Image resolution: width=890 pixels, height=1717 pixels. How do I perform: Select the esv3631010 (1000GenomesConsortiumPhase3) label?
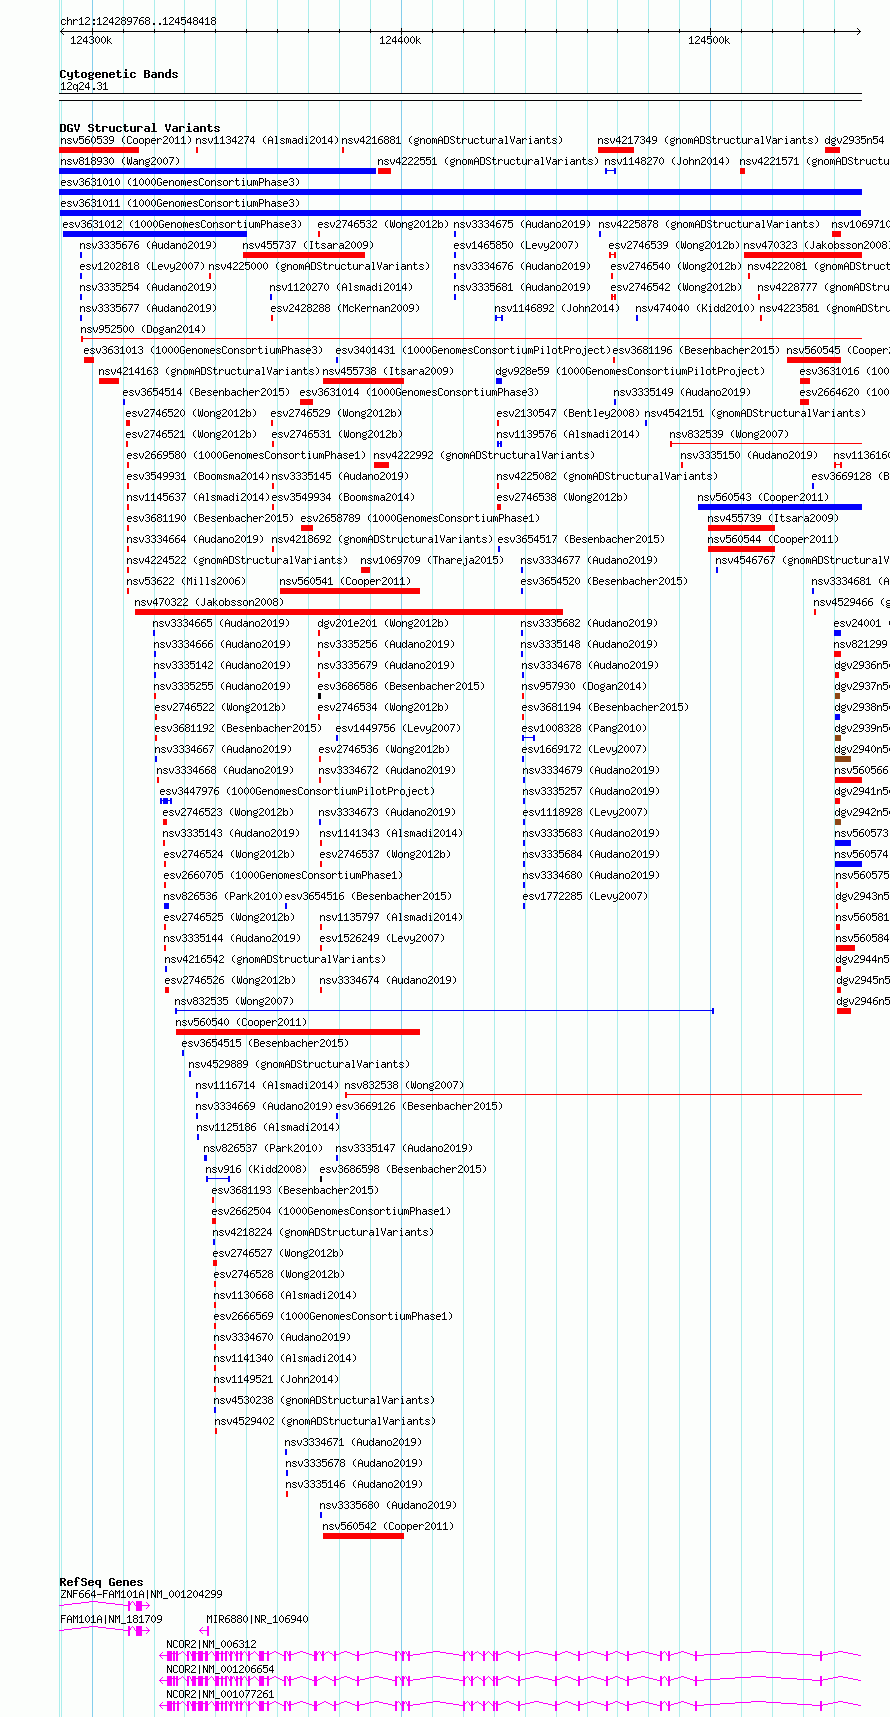(180, 183)
